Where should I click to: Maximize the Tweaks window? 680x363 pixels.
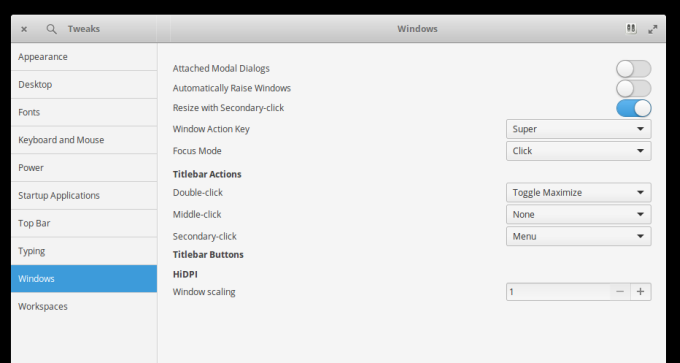point(653,29)
